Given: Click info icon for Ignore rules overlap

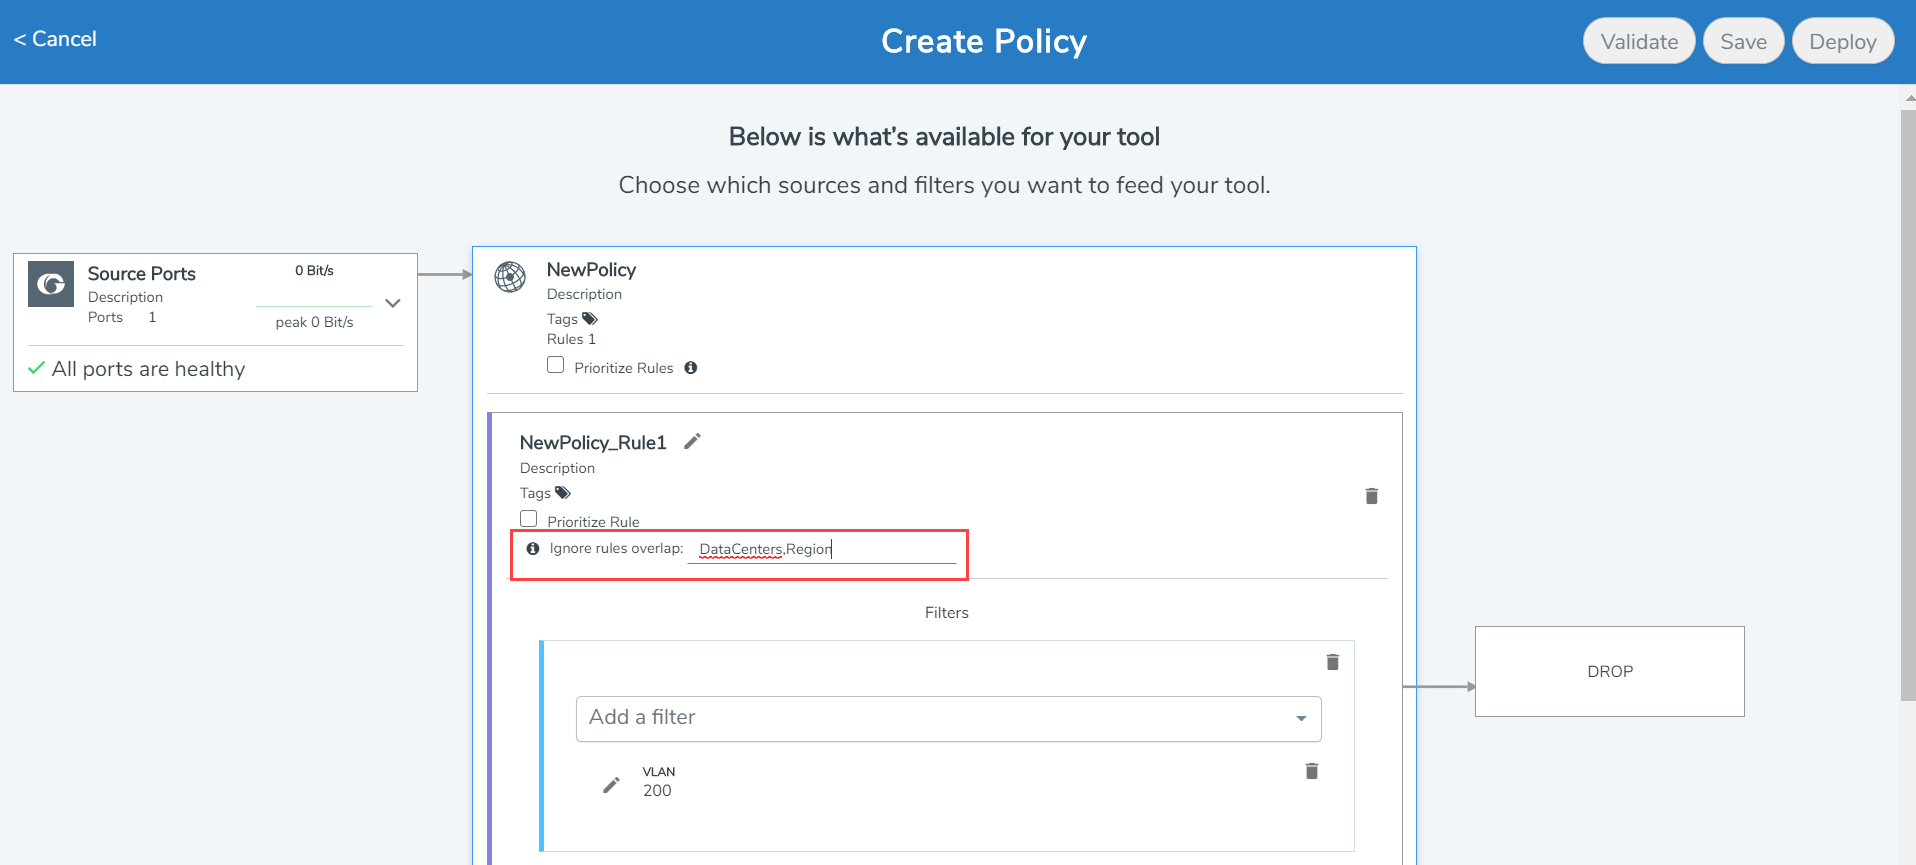Looking at the screenshot, I should click(x=533, y=549).
